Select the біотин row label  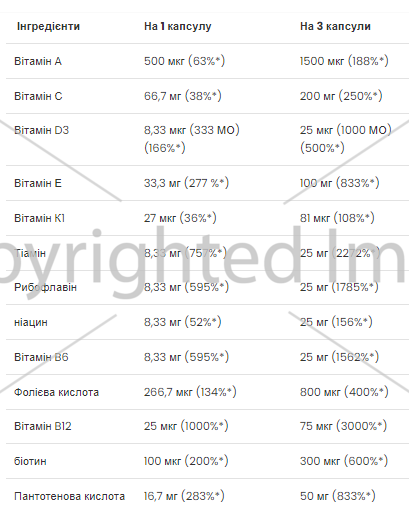pyautogui.click(x=30, y=461)
